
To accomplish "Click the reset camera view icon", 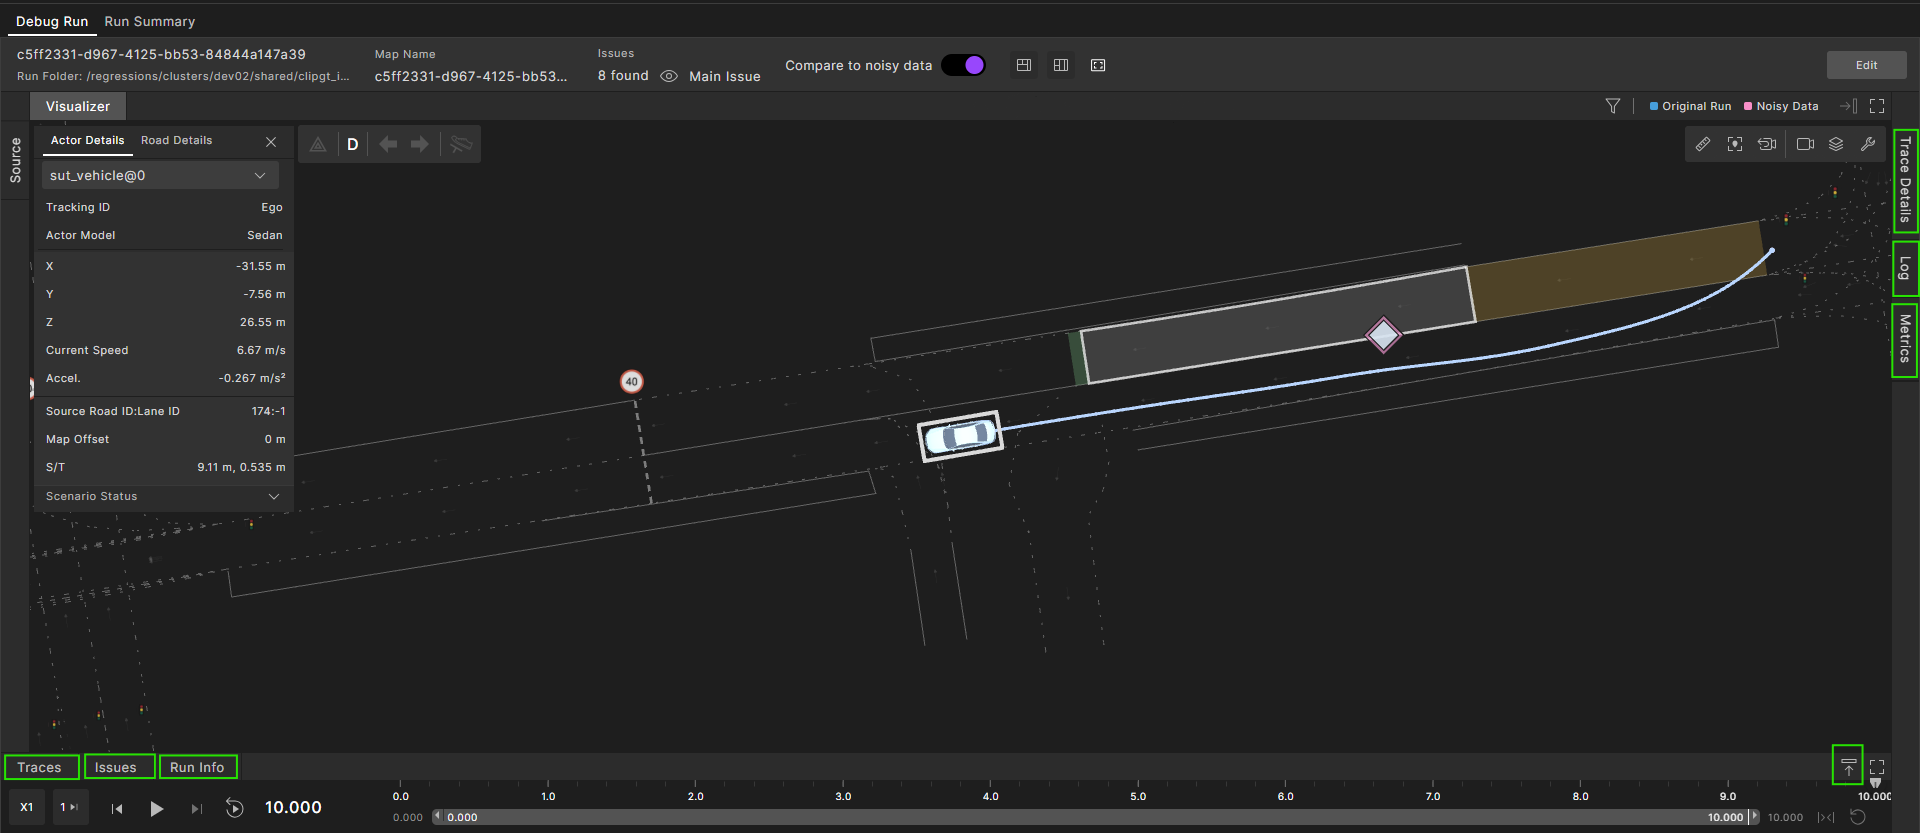I will pyautogui.click(x=1767, y=144).
